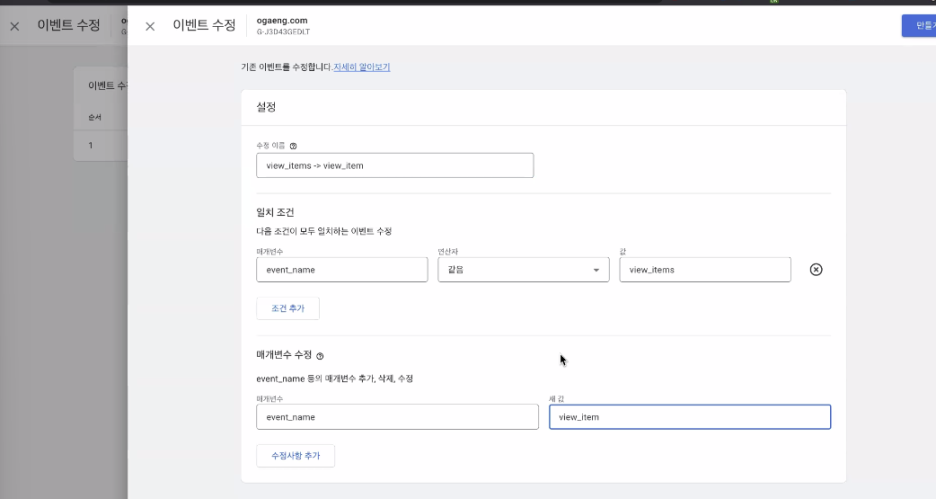
Task: Click the help icon next to 매개변수 수정
Action: click(320, 356)
